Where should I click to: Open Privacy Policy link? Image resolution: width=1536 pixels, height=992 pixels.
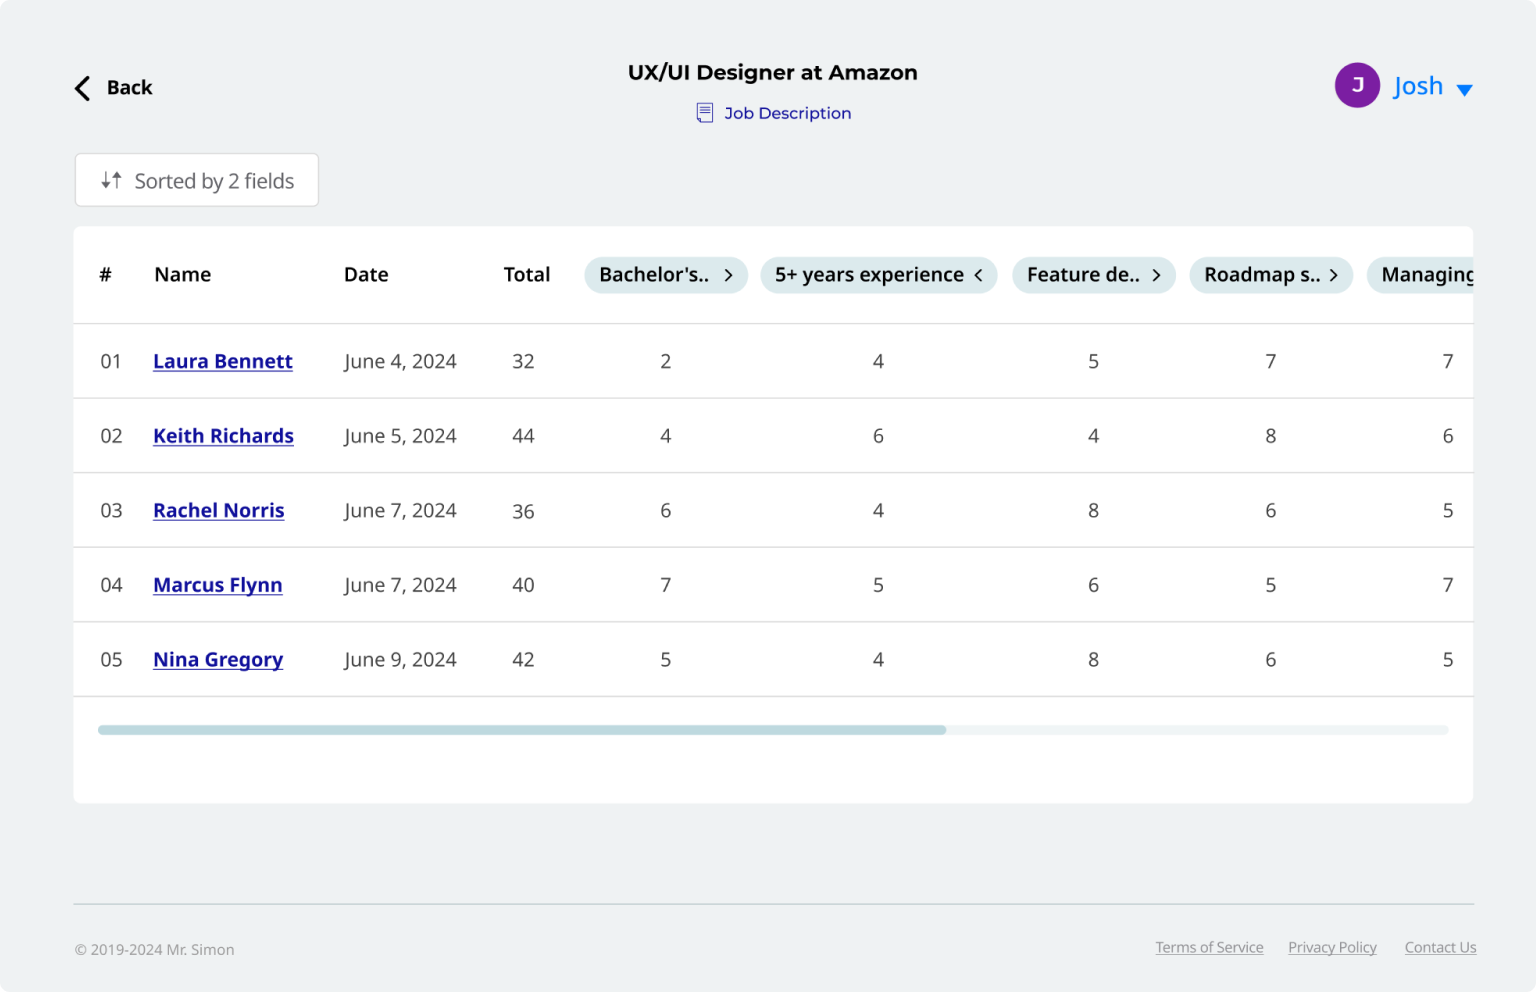tap(1332, 947)
